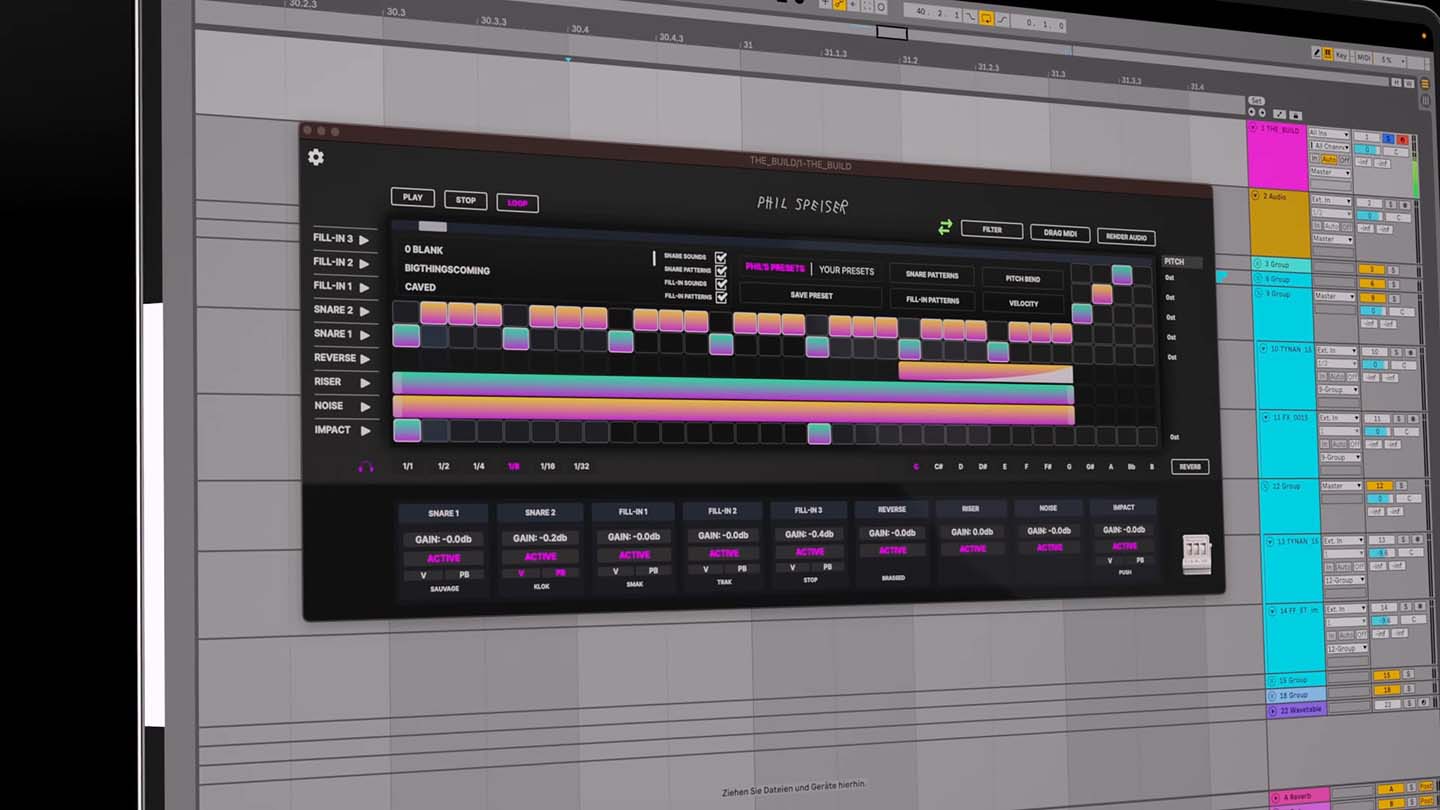Toggle ACTIVE on the REVERSE channel
Image resolution: width=1440 pixels, height=810 pixels.
[893, 550]
